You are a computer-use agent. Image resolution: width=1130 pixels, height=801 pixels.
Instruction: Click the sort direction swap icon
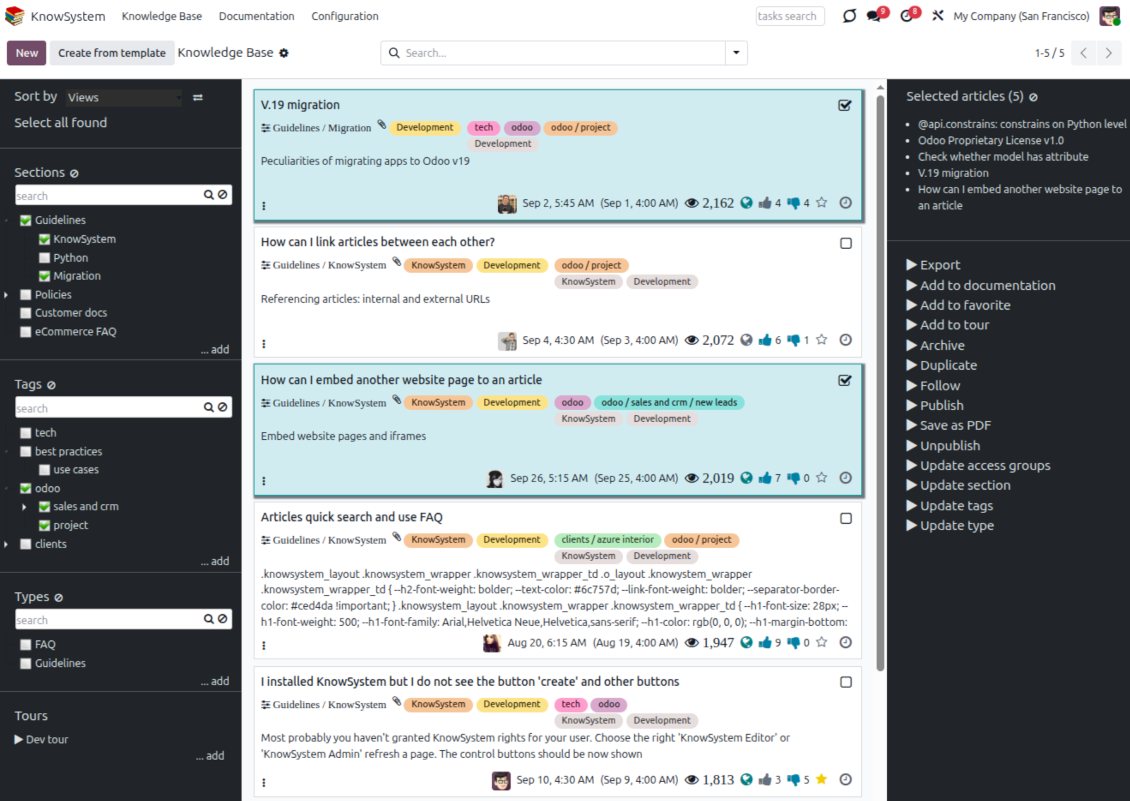[x=198, y=97]
